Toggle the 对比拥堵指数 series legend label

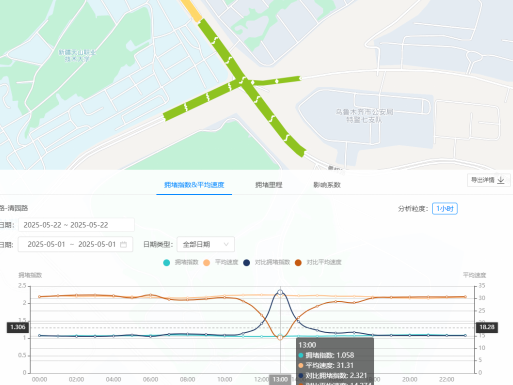click(x=272, y=262)
